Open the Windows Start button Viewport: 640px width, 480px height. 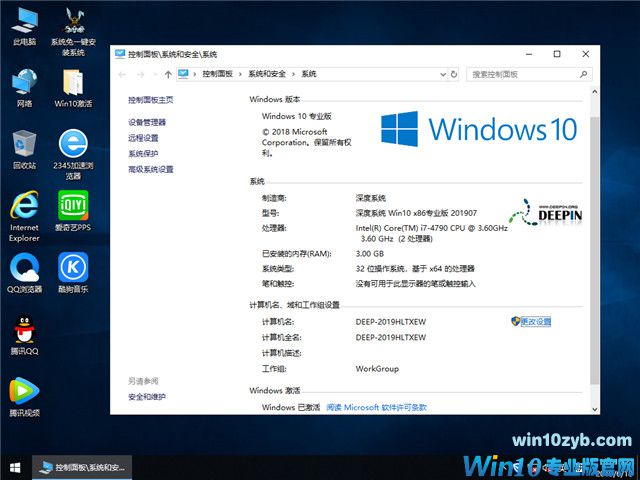(15, 468)
